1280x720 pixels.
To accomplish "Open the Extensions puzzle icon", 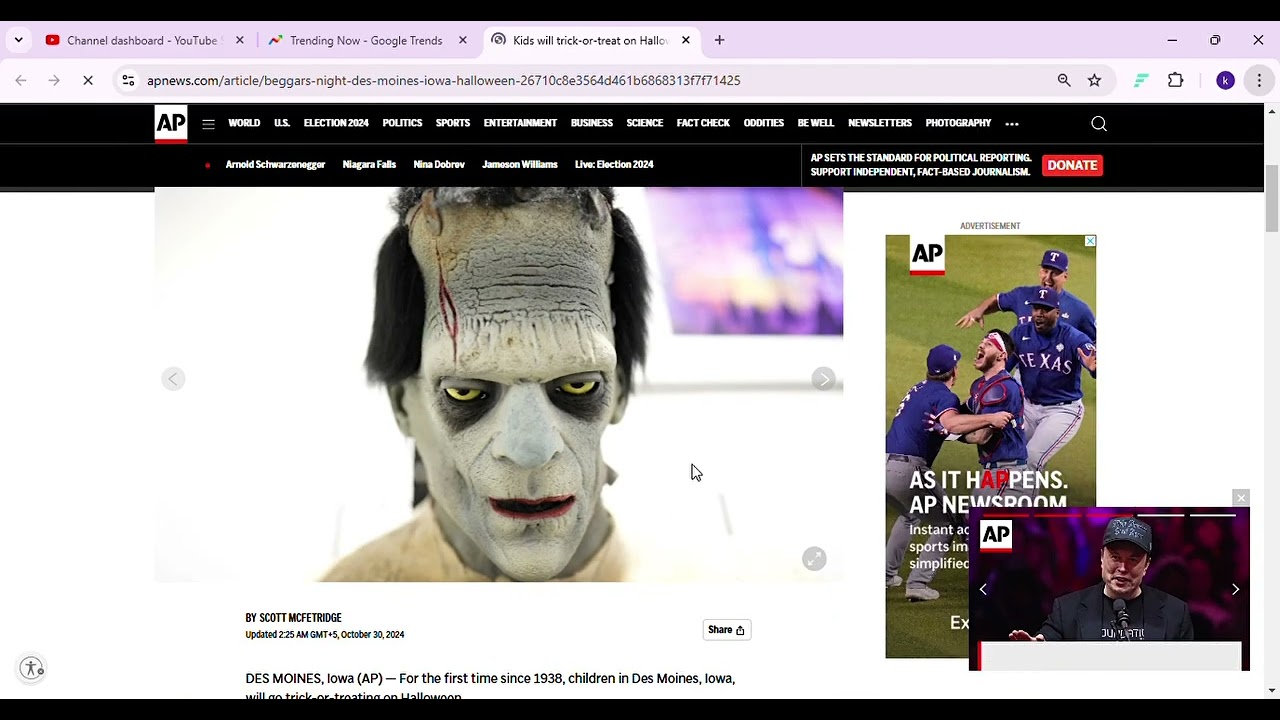I will point(1176,80).
